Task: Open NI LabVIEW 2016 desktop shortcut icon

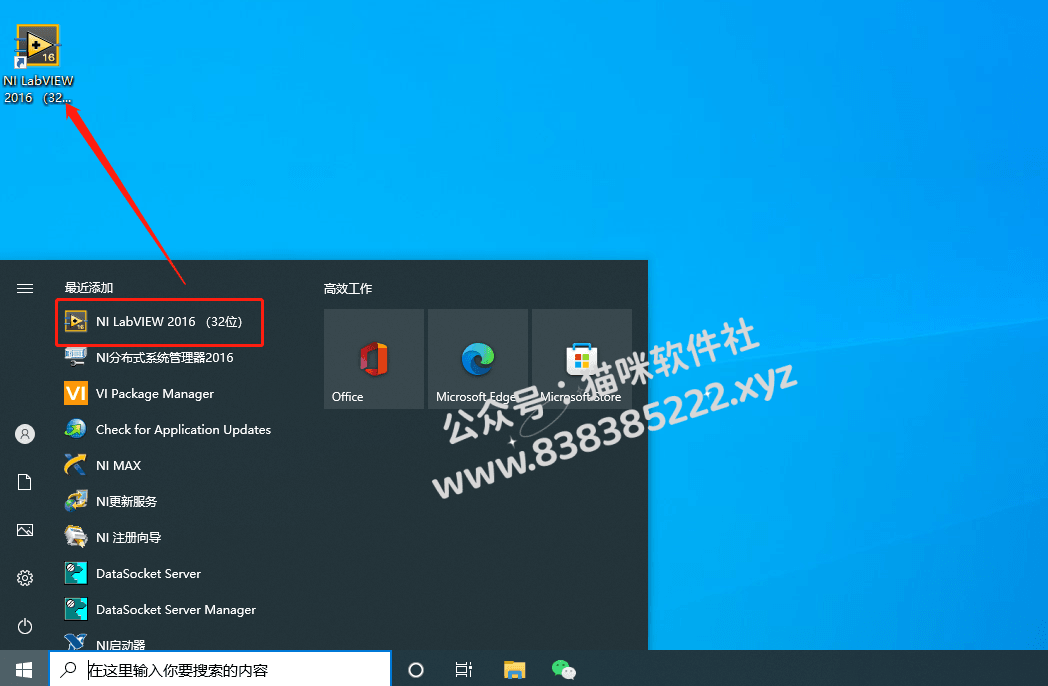Action: (x=37, y=45)
